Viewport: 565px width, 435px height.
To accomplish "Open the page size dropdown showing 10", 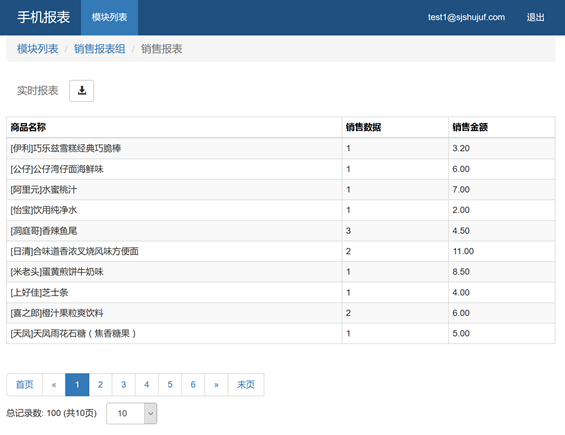I will point(132,413).
